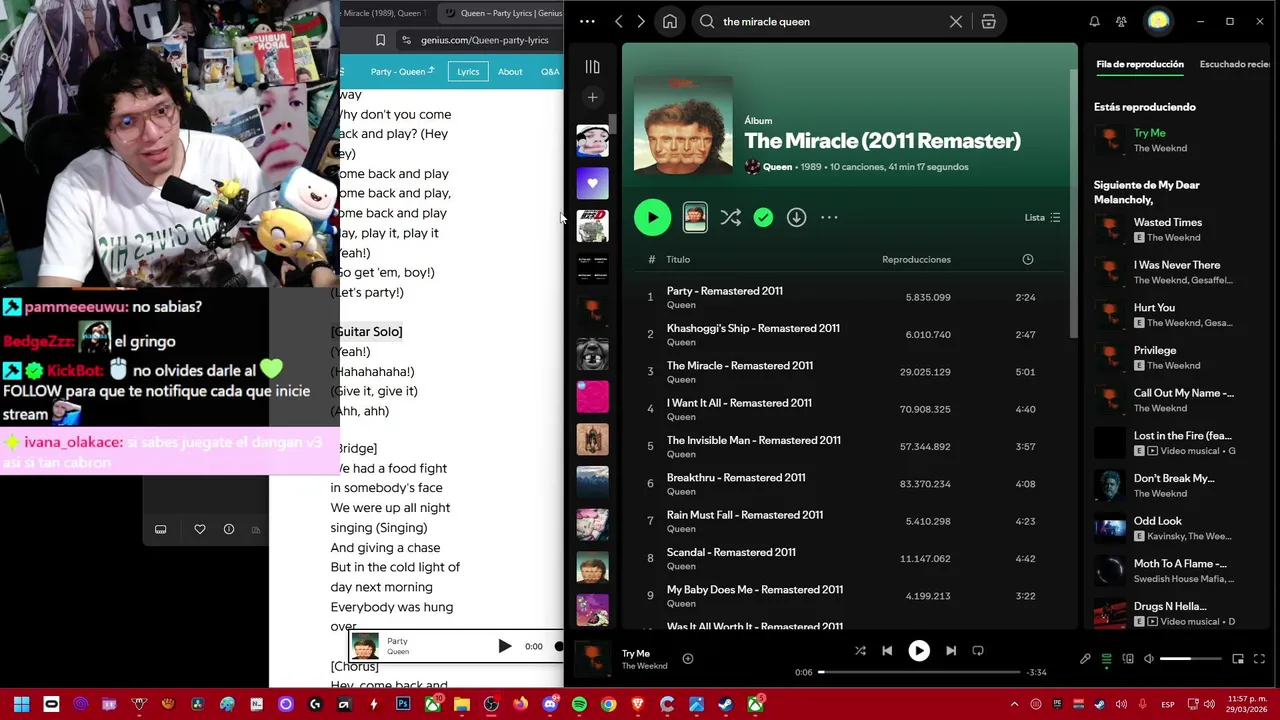Mute Spotify with the speaker icon
Screen dimensions: 1280x720
pos(1149,659)
